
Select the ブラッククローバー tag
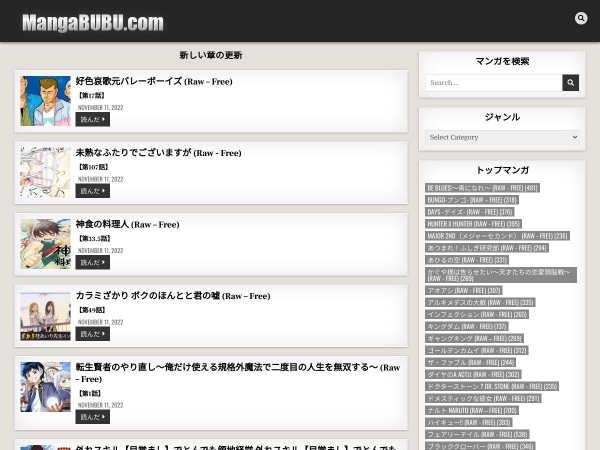coord(480,446)
